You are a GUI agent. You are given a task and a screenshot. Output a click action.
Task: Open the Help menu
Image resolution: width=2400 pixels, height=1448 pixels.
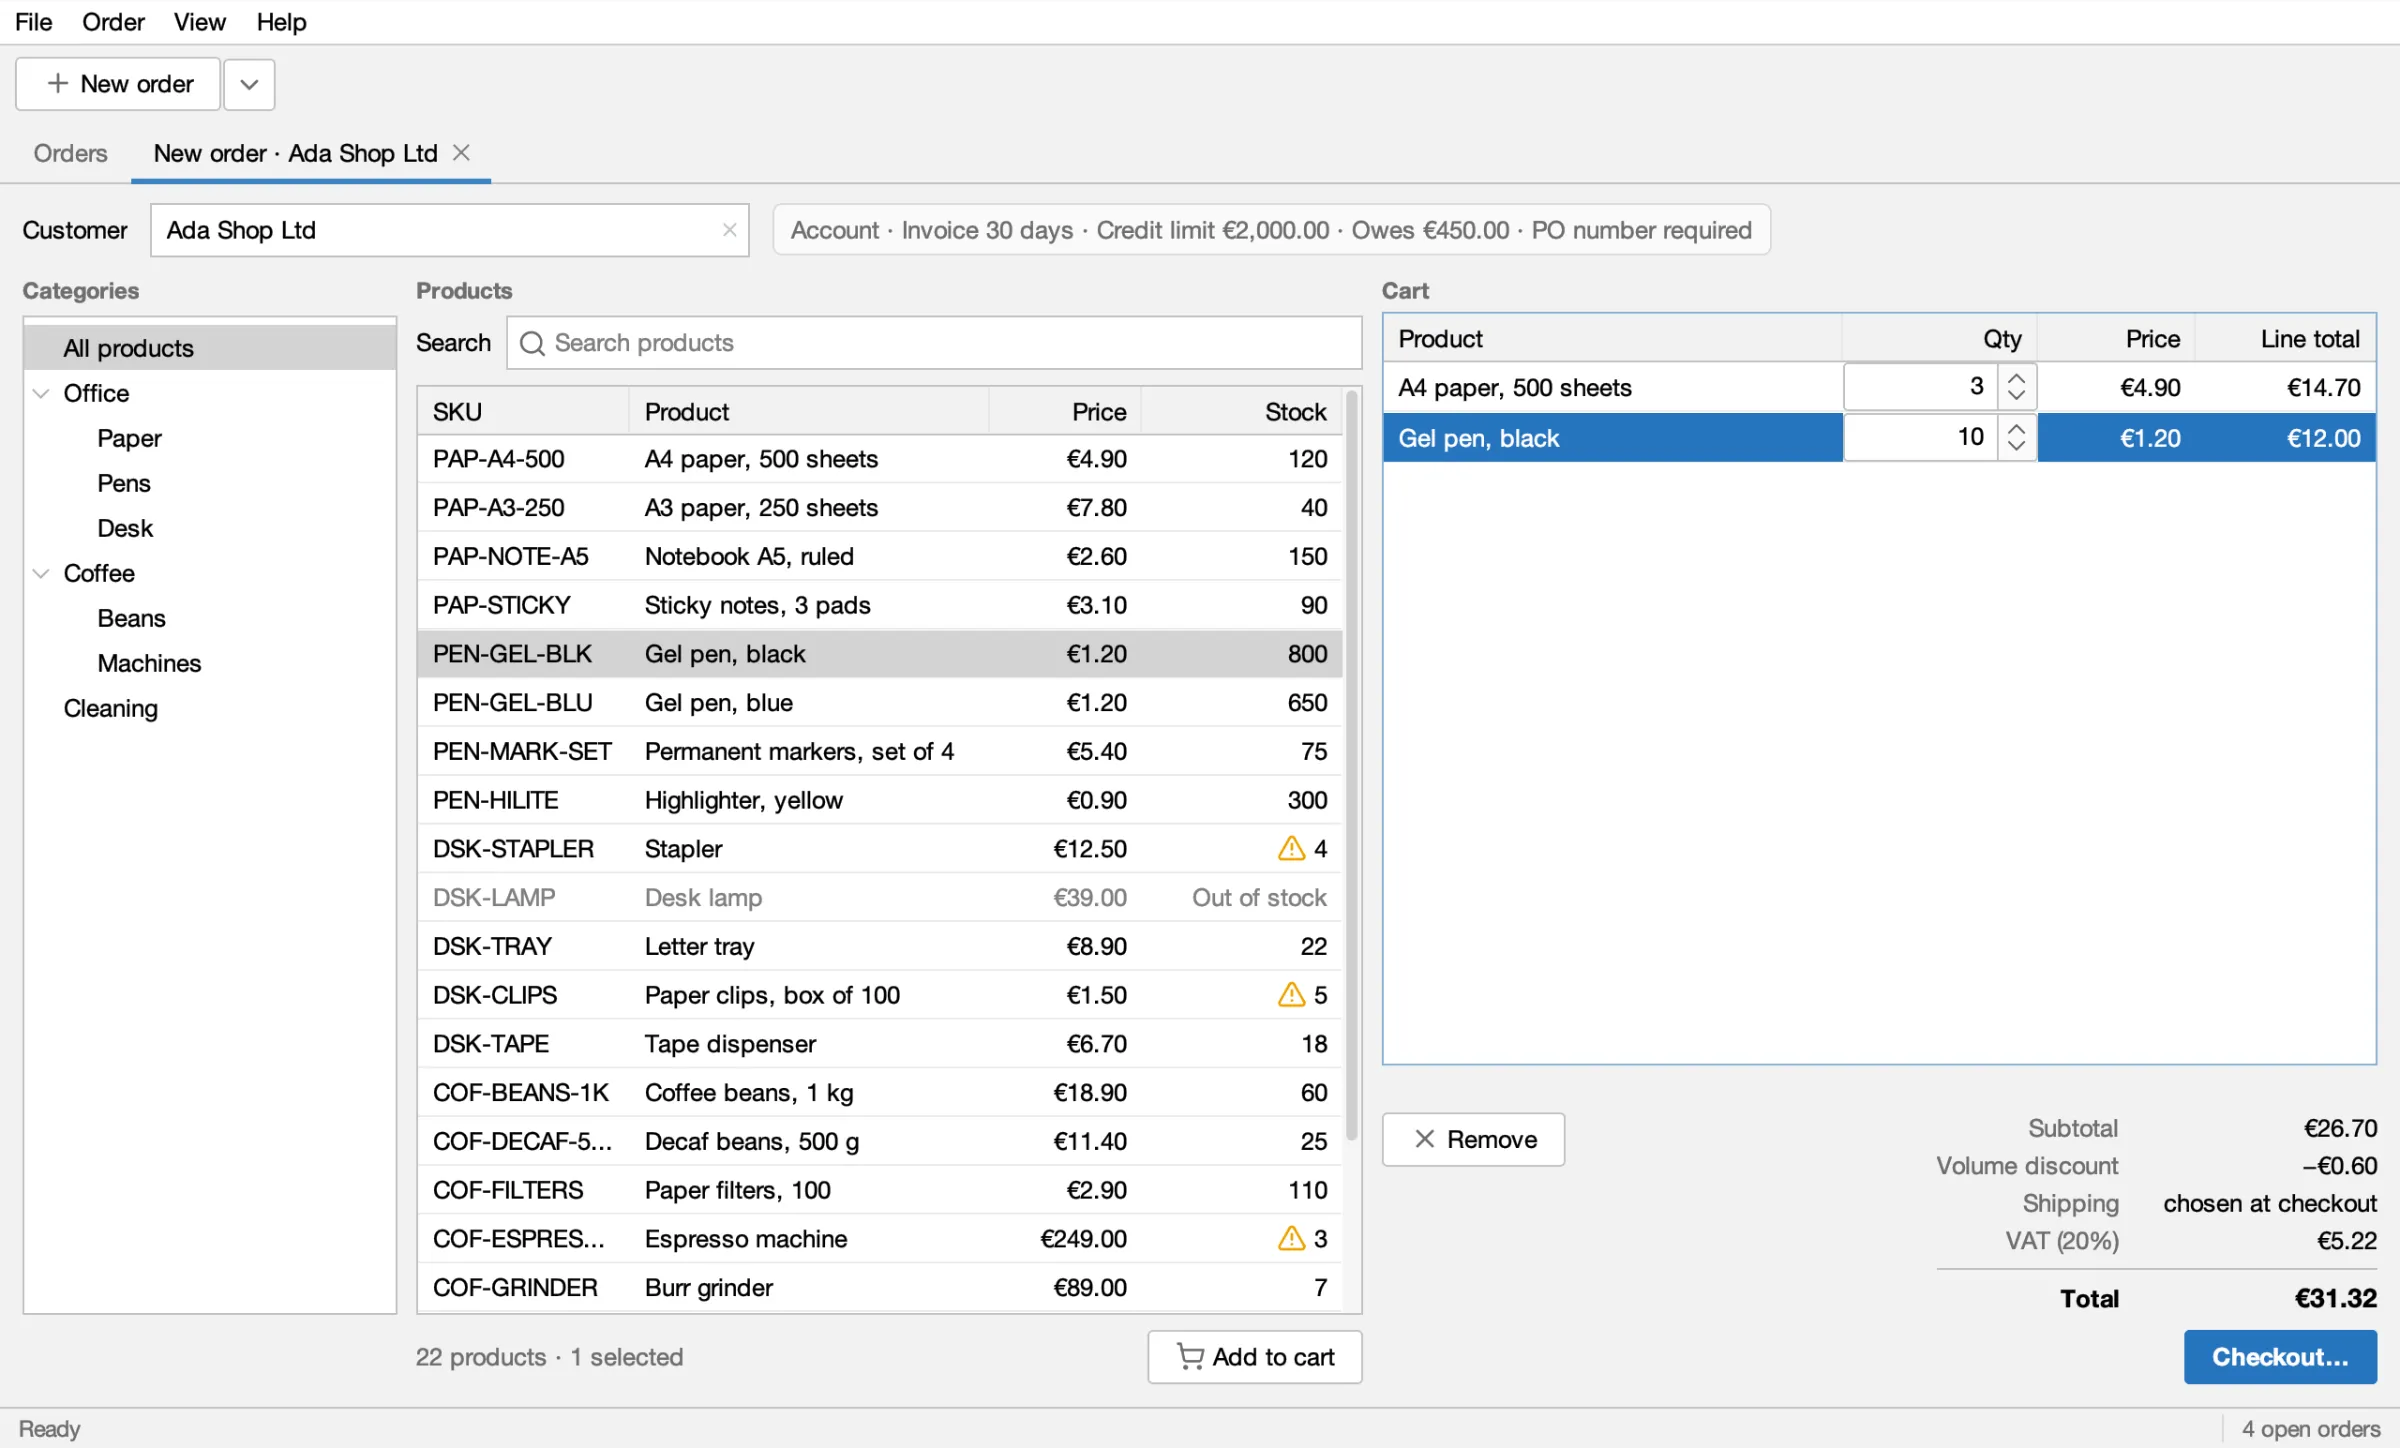pos(281,22)
